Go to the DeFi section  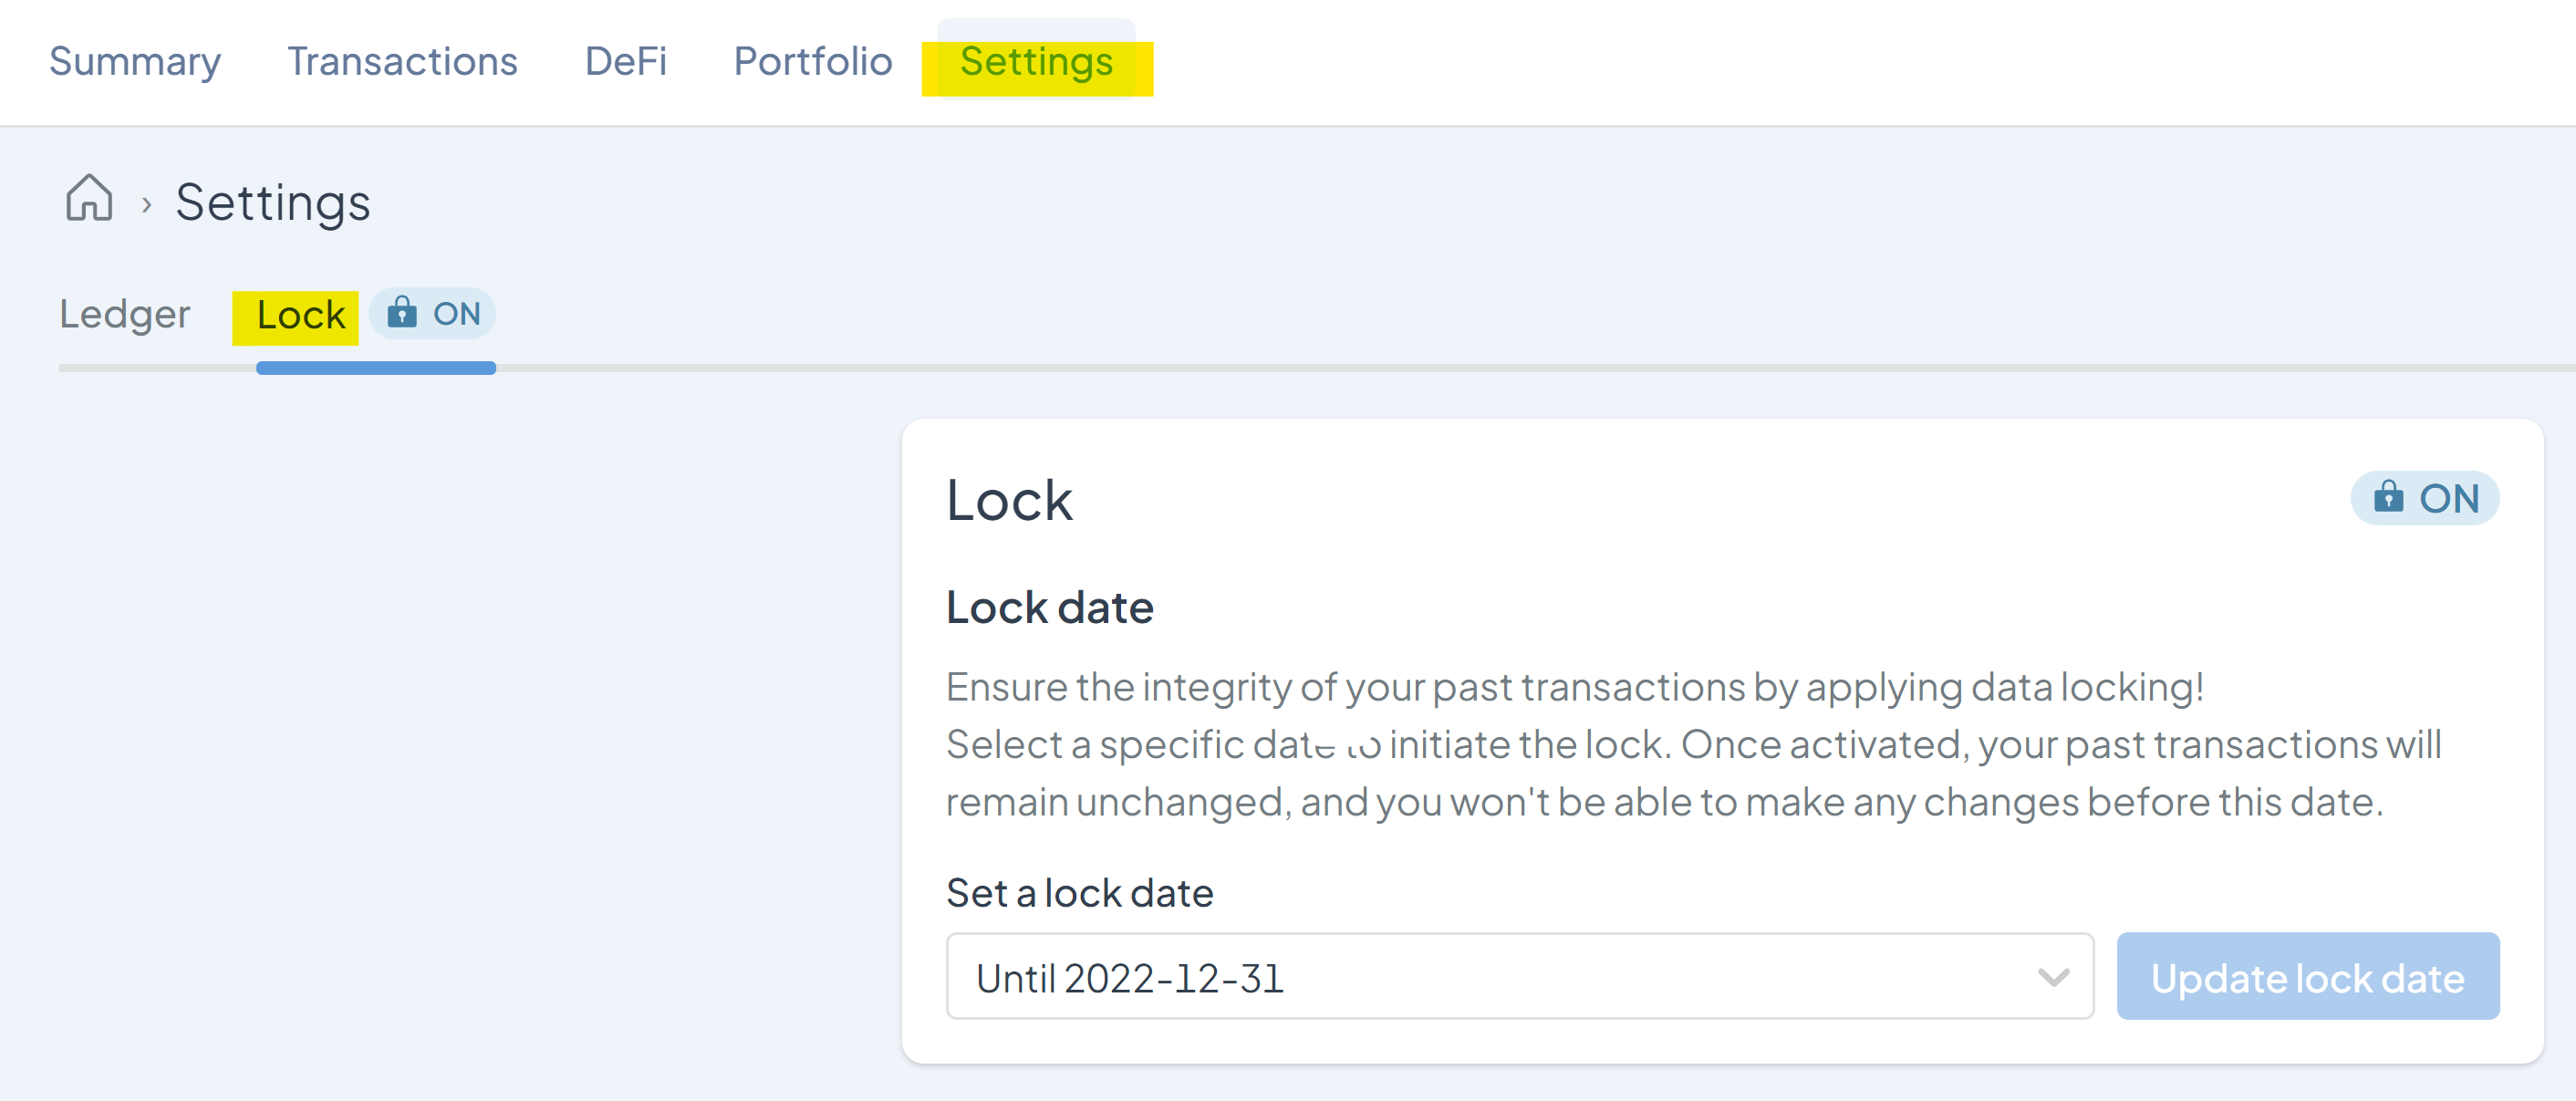click(625, 61)
